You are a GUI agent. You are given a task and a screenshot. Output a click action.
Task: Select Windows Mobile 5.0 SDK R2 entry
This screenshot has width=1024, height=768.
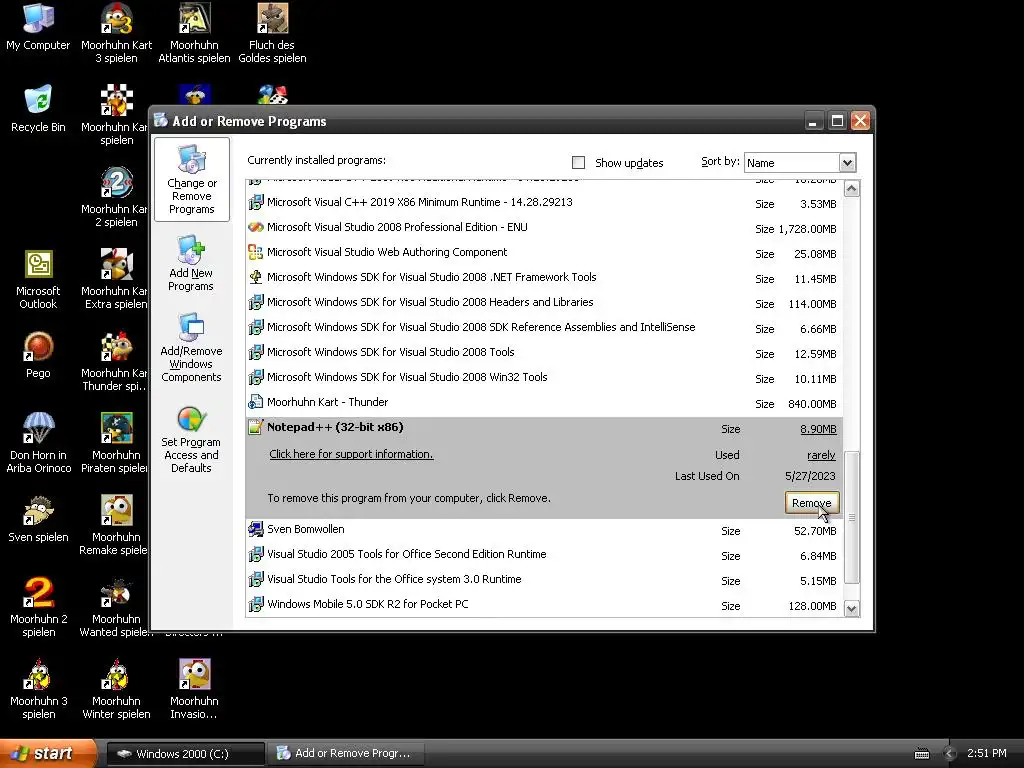click(545, 605)
